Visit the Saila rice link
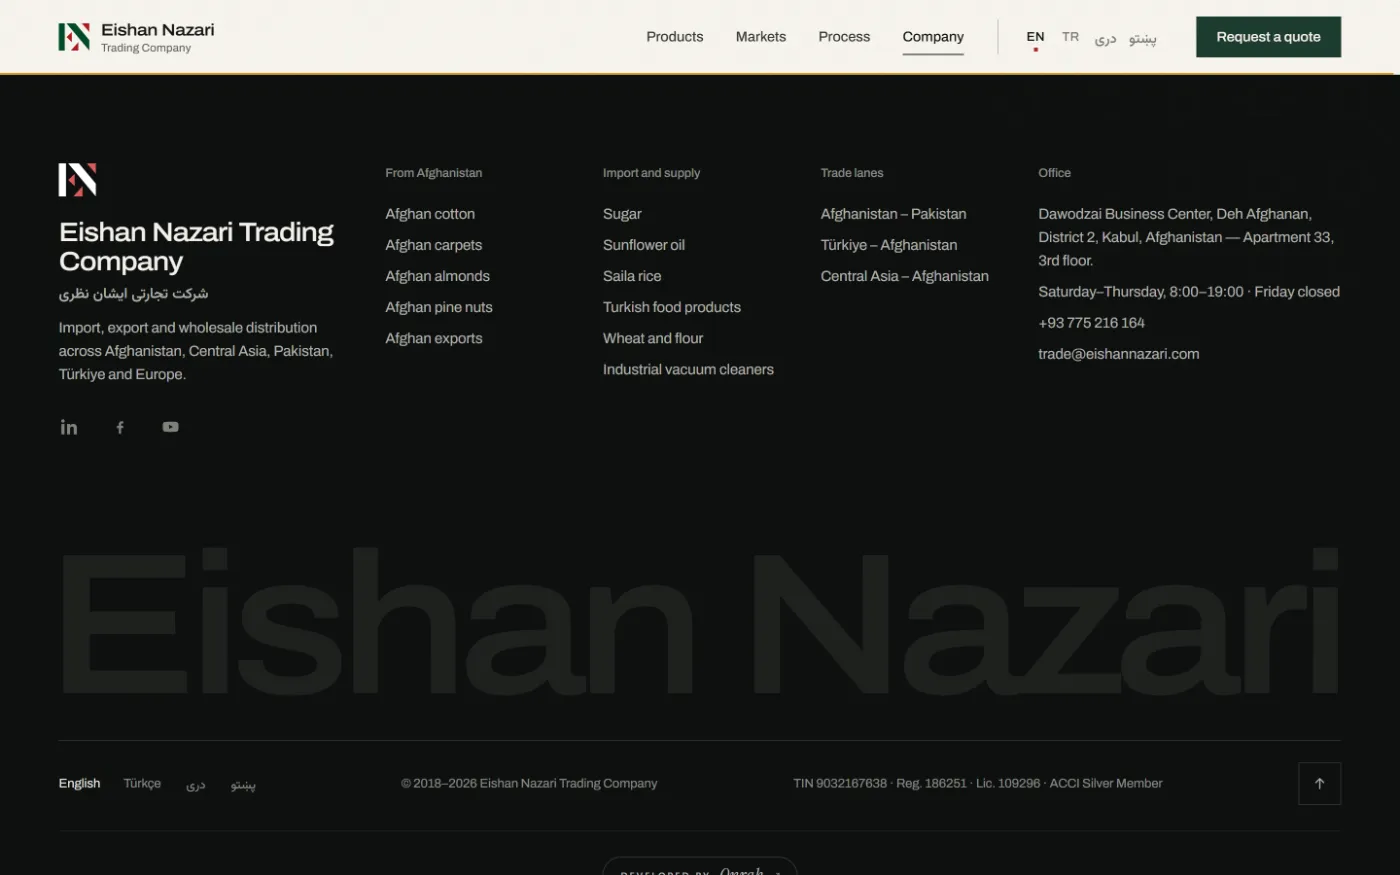Viewport: 1400px width, 875px height. [x=632, y=276]
